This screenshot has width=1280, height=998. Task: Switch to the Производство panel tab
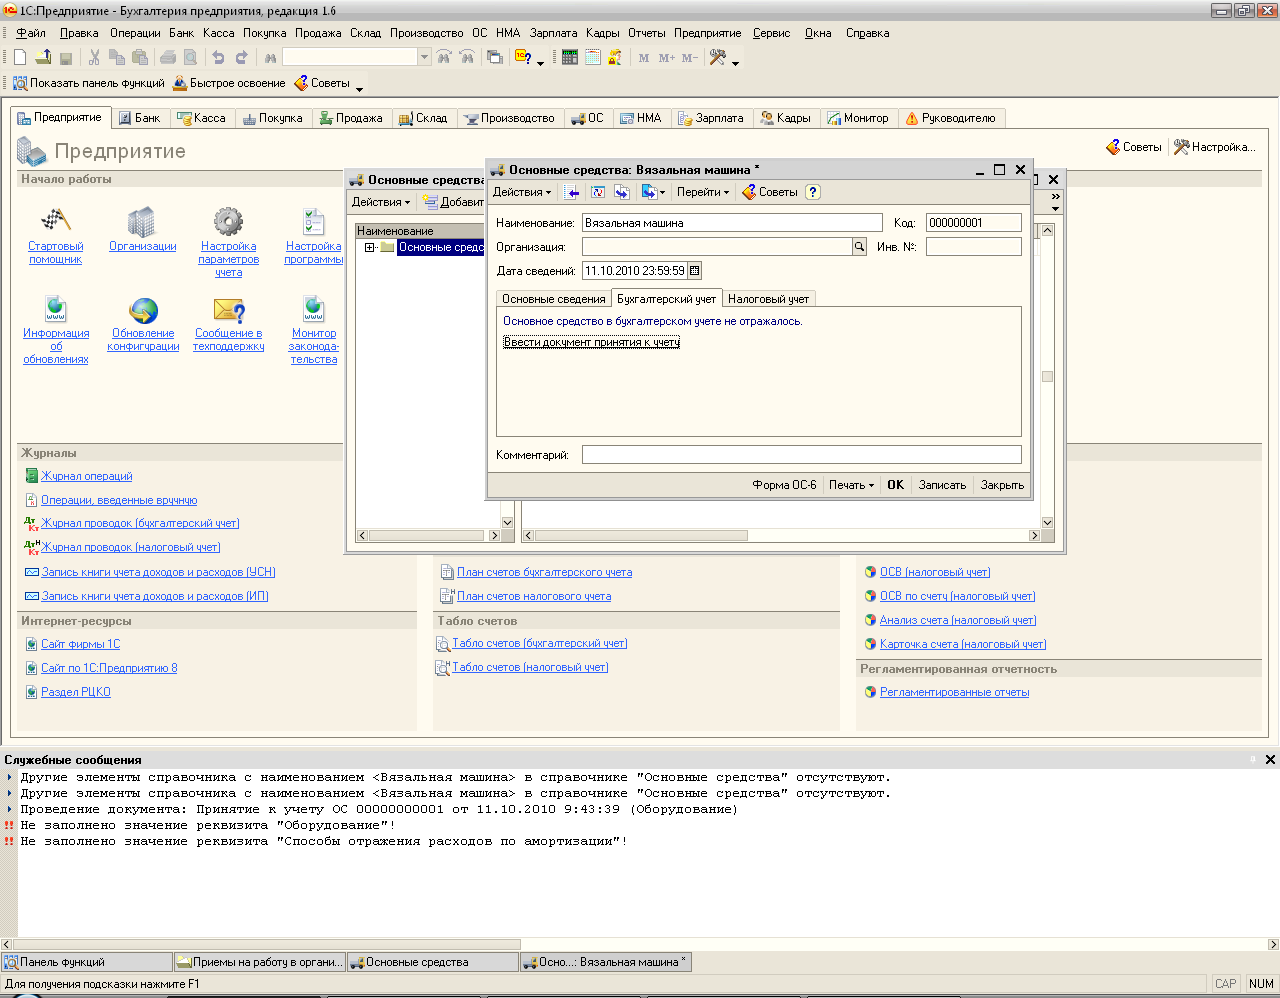tap(510, 118)
